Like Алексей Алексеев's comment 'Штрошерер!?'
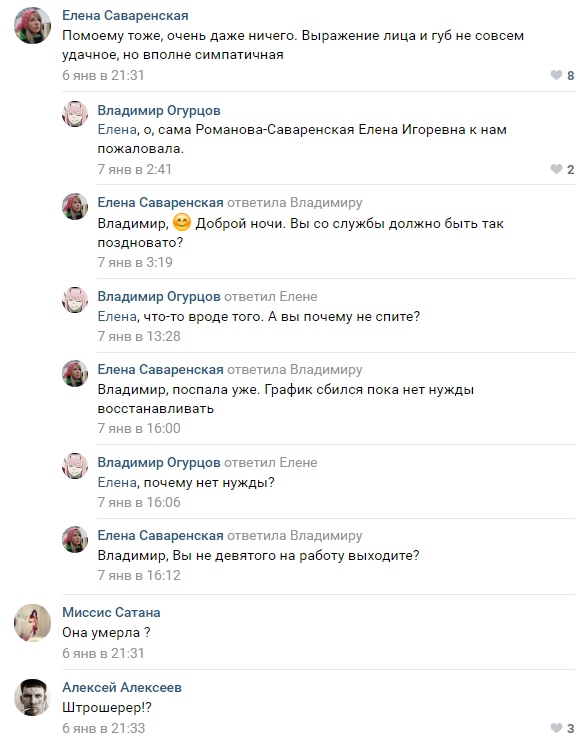Image resolution: width=582 pixels, height=743 pixels. [562, 727]
